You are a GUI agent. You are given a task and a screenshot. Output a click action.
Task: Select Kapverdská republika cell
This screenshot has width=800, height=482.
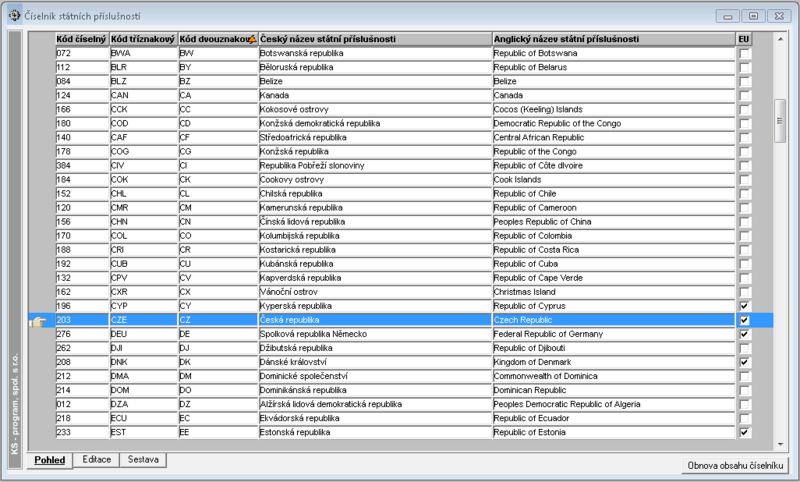[375, 277]
